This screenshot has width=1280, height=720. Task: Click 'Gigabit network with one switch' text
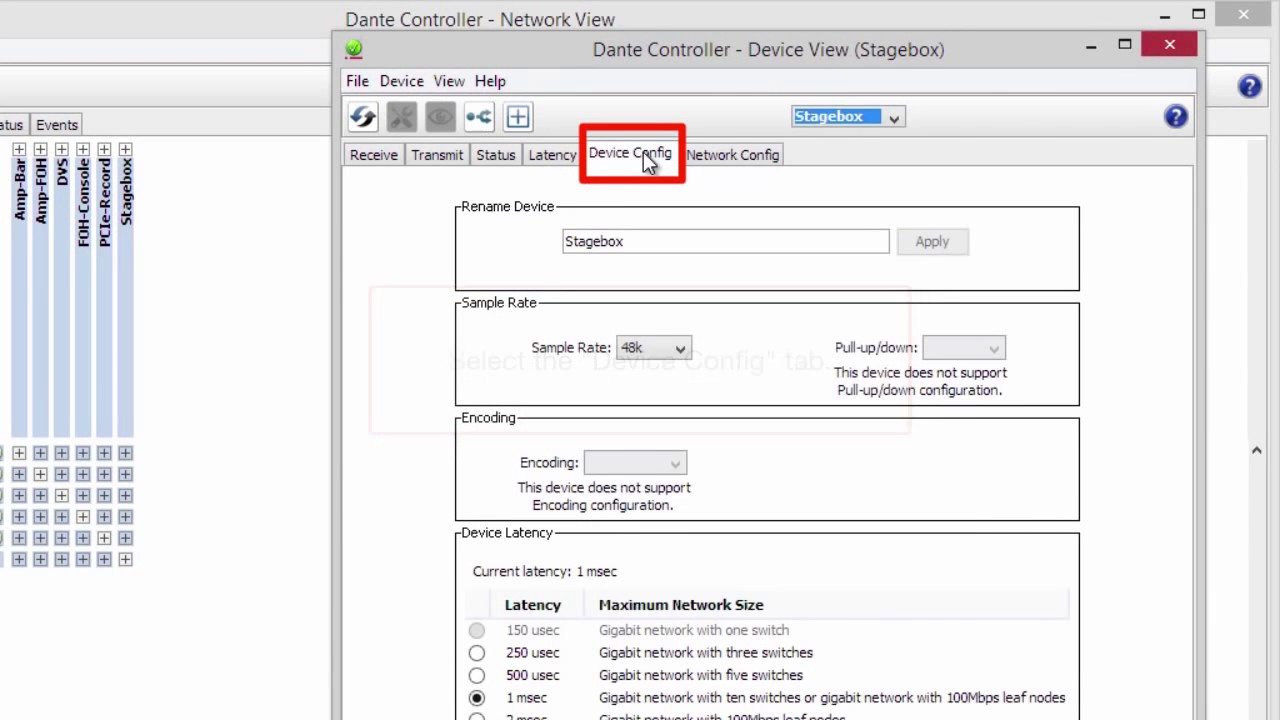coord(694,630)
